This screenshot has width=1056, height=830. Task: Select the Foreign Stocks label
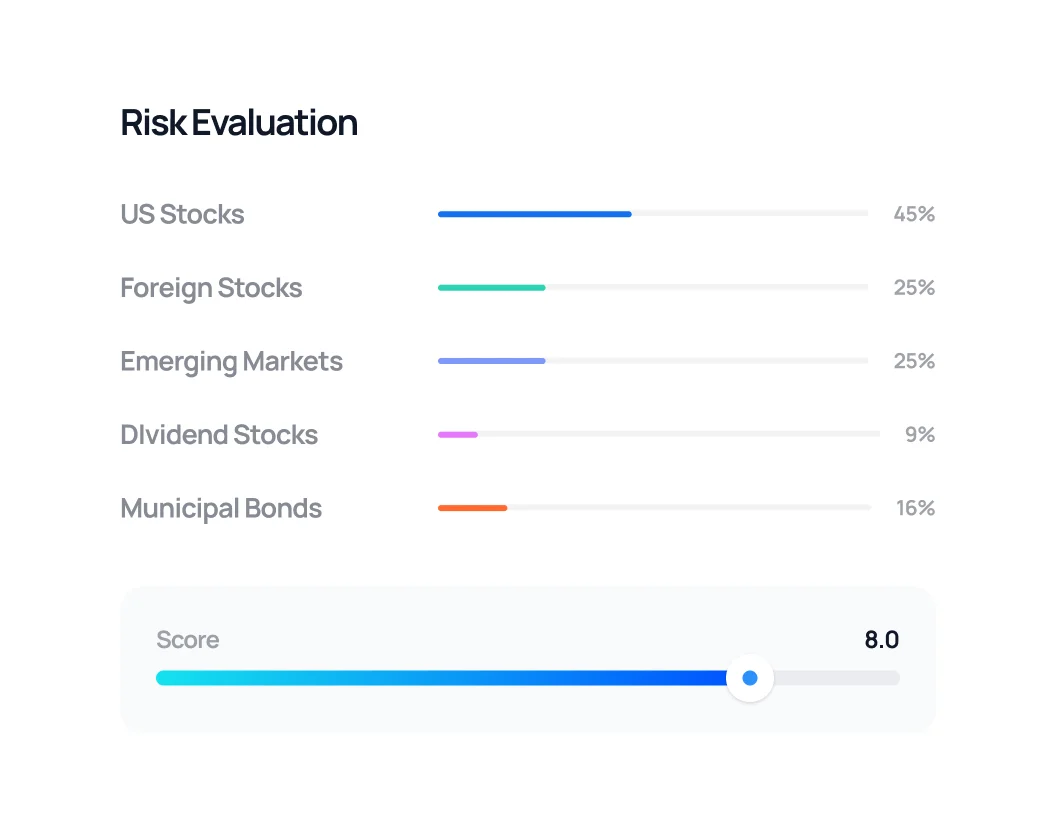pos(211,288)
